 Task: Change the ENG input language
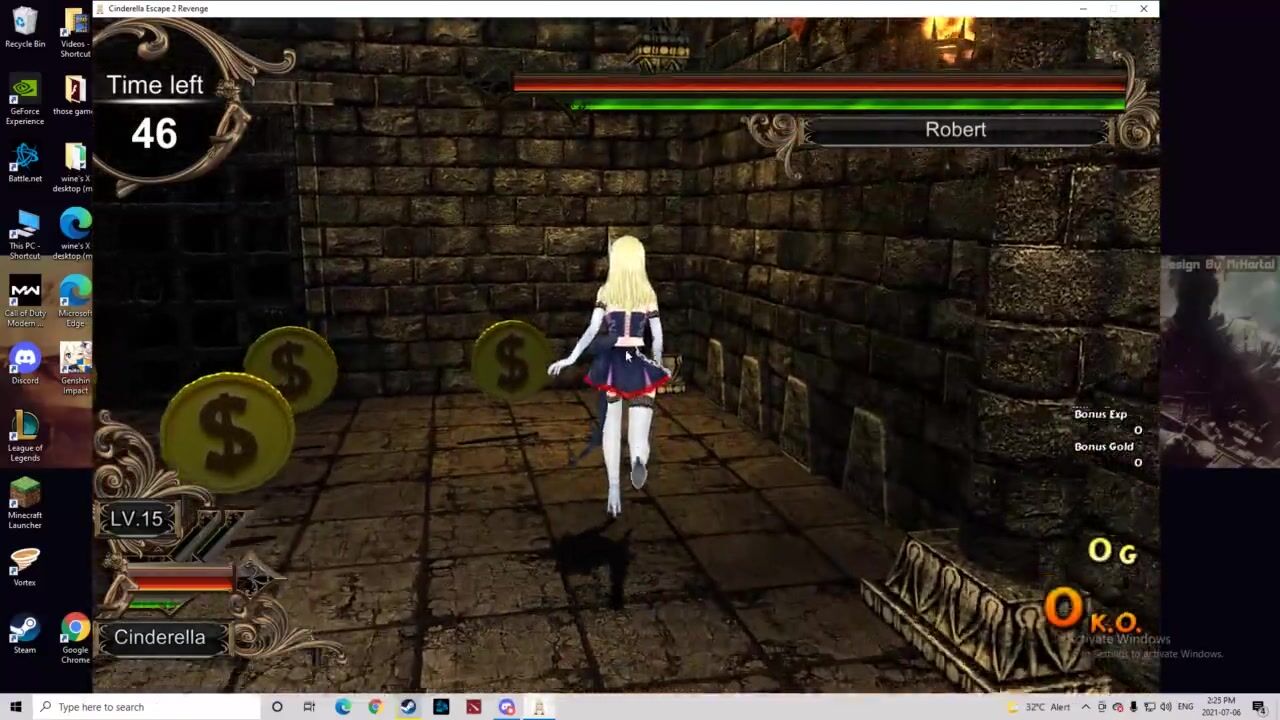(1186, 707)
